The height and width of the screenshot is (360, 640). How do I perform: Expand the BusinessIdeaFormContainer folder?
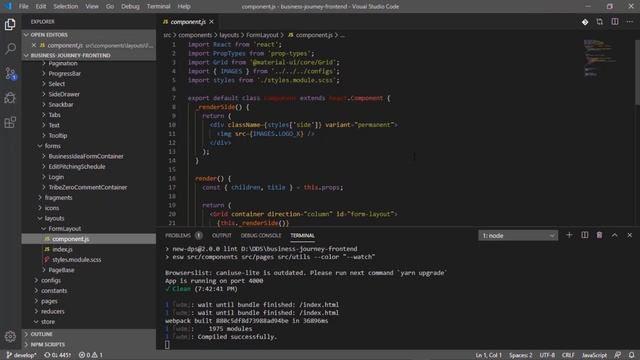(86, 156)
